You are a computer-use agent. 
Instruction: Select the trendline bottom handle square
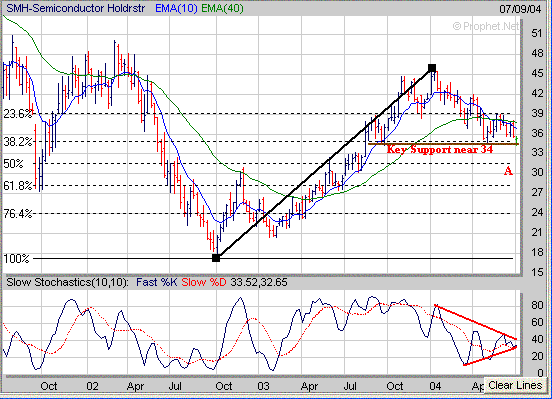tap(216, 258)
